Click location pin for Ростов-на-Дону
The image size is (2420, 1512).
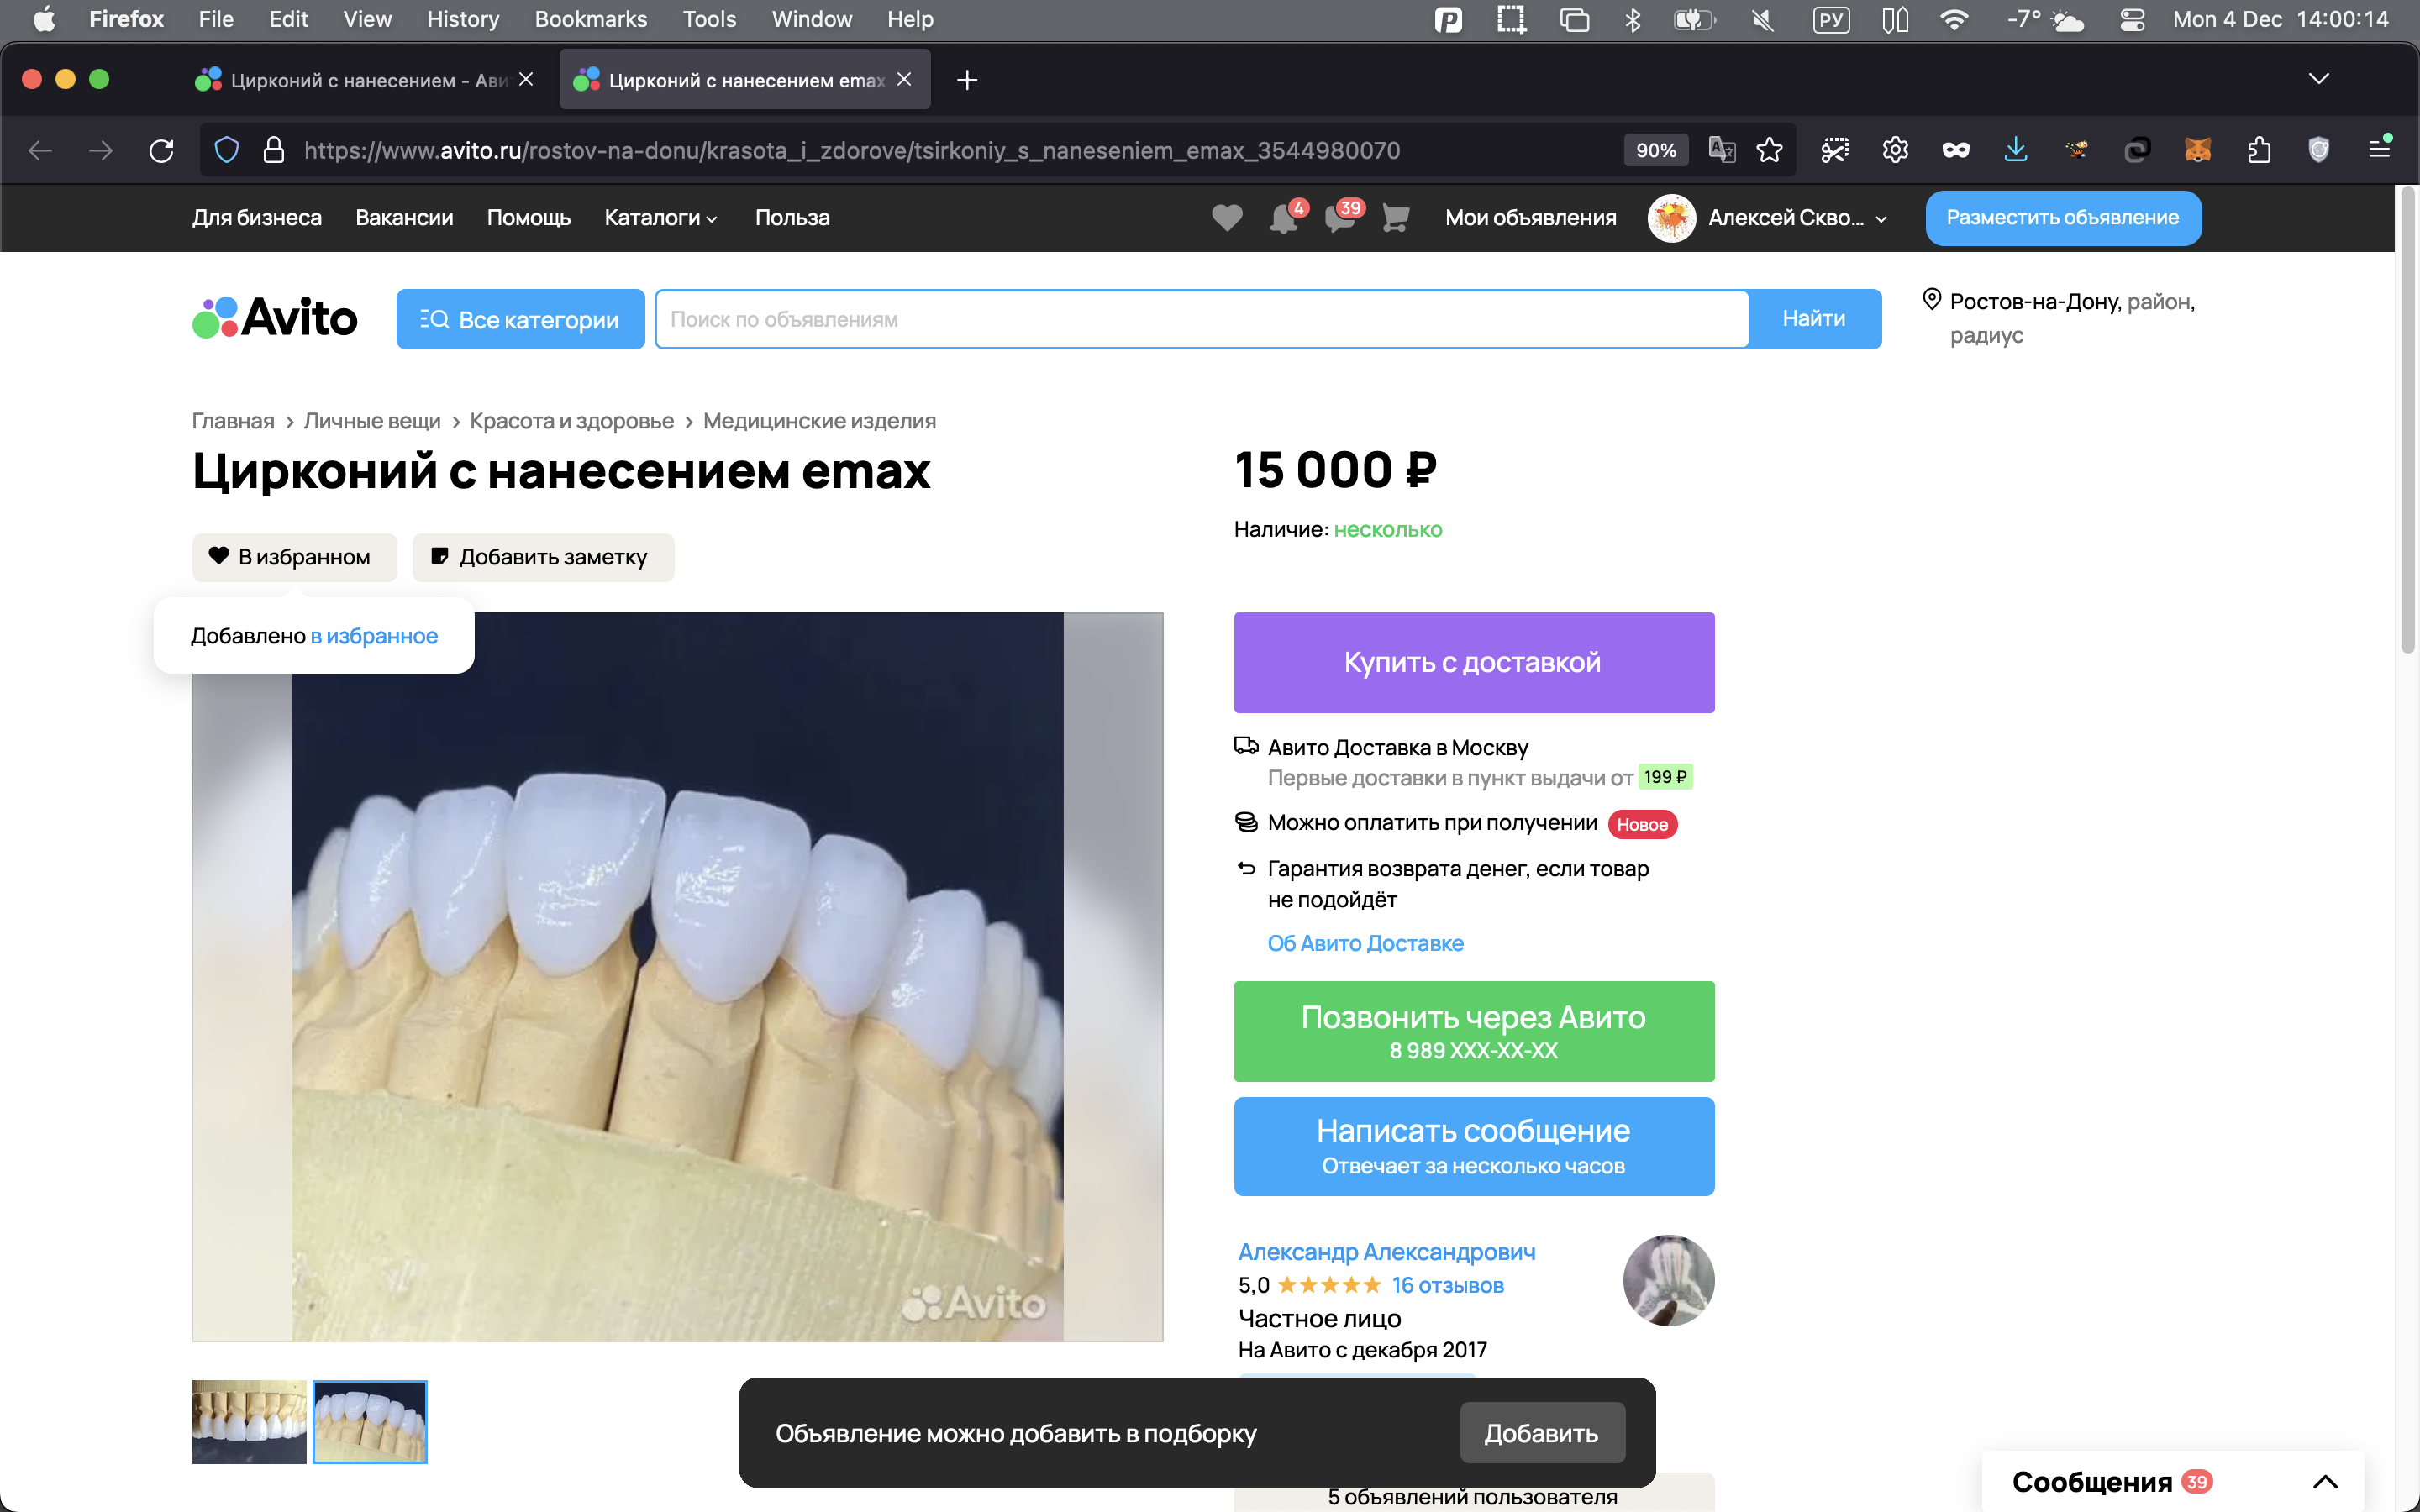point(1932,300)
